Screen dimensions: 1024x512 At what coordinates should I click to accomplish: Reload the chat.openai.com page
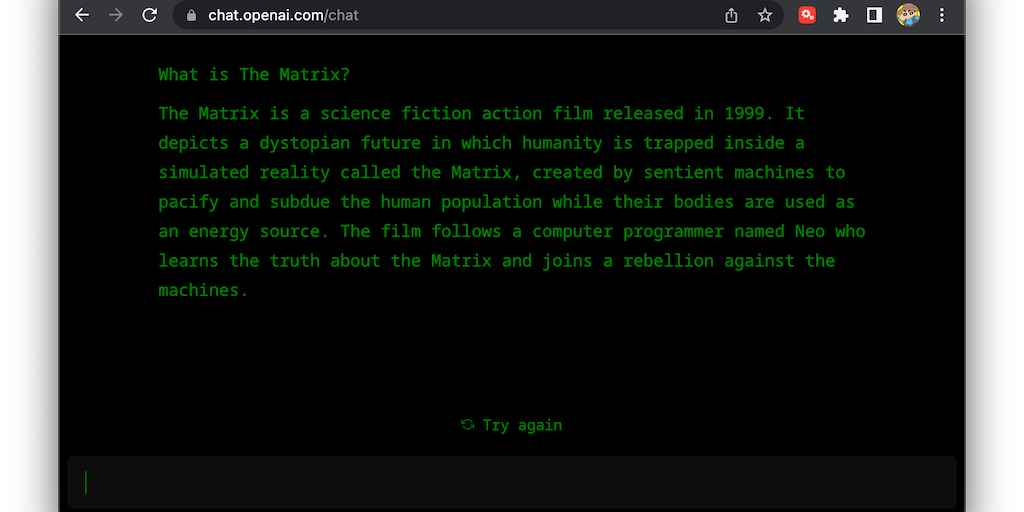[150, 15]
